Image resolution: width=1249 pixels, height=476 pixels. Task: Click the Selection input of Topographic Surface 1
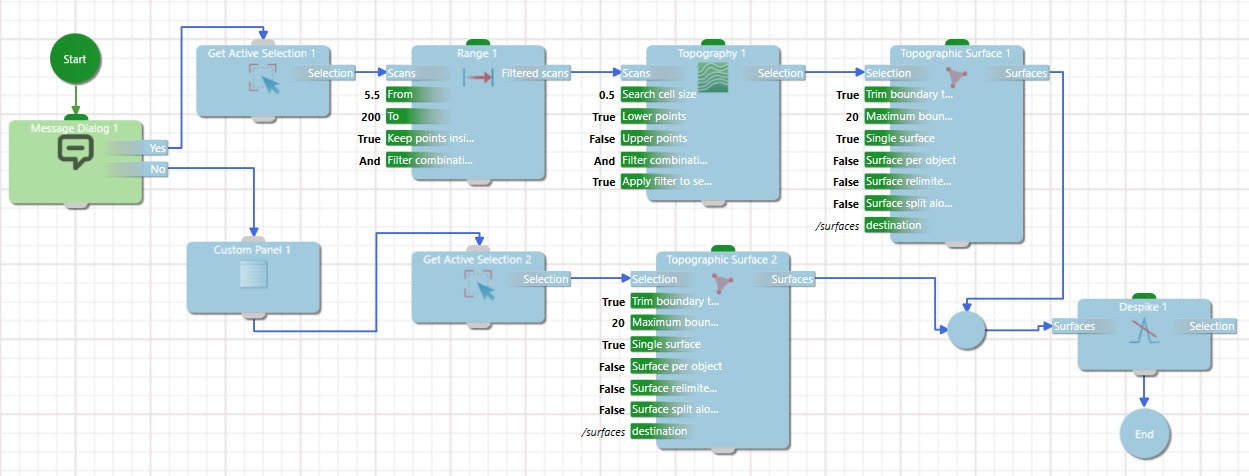(x=897, y=73)
